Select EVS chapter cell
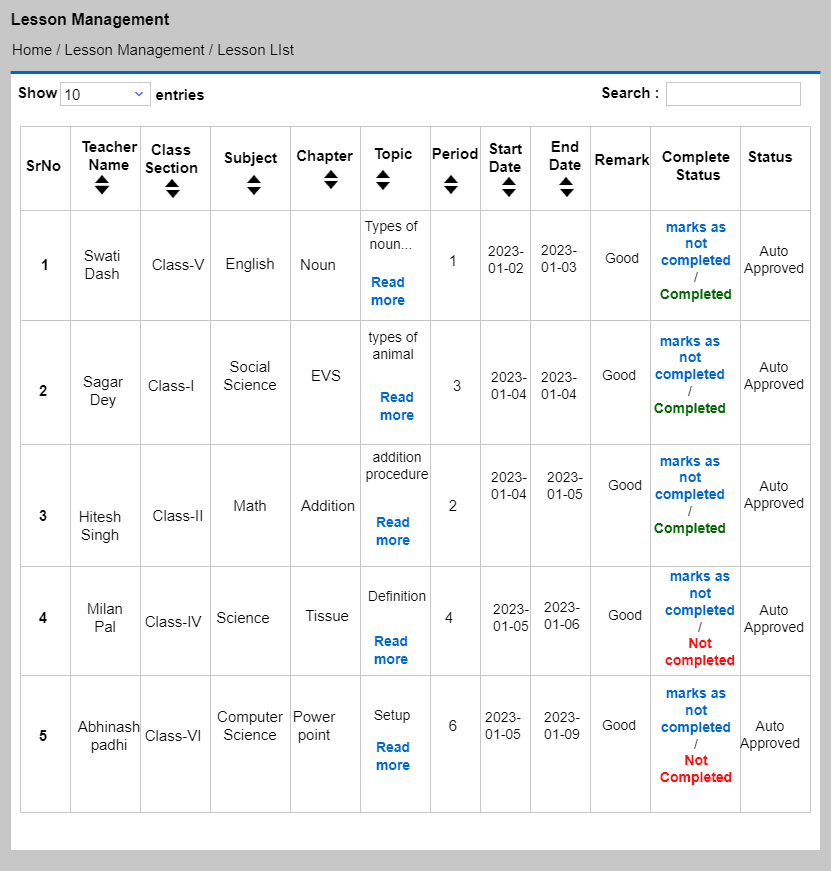The image size is (831, 871). click(x=326, y=376)
